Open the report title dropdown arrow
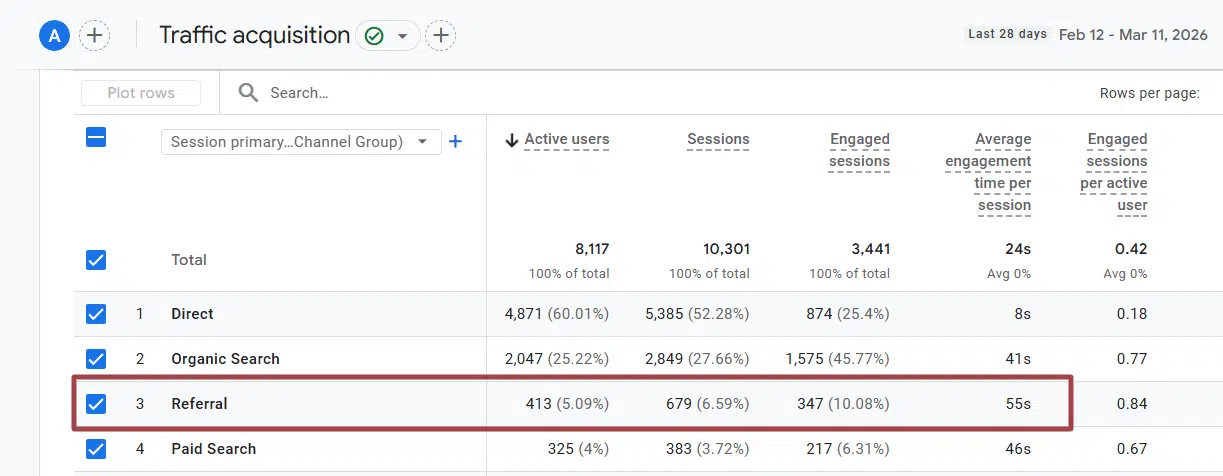Image resolution: width=1223 pixels, height=476 pixels. (402, 36)
